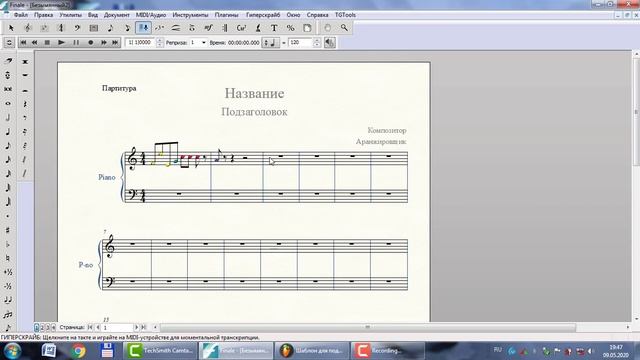
Task: Go to next page arrow
Action: (136, 327)
